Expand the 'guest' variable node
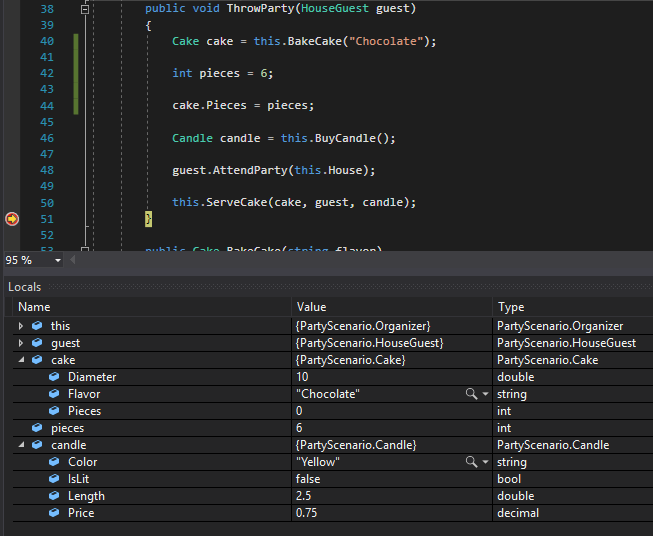Screen dimensions: 653x536 [21, 343]
